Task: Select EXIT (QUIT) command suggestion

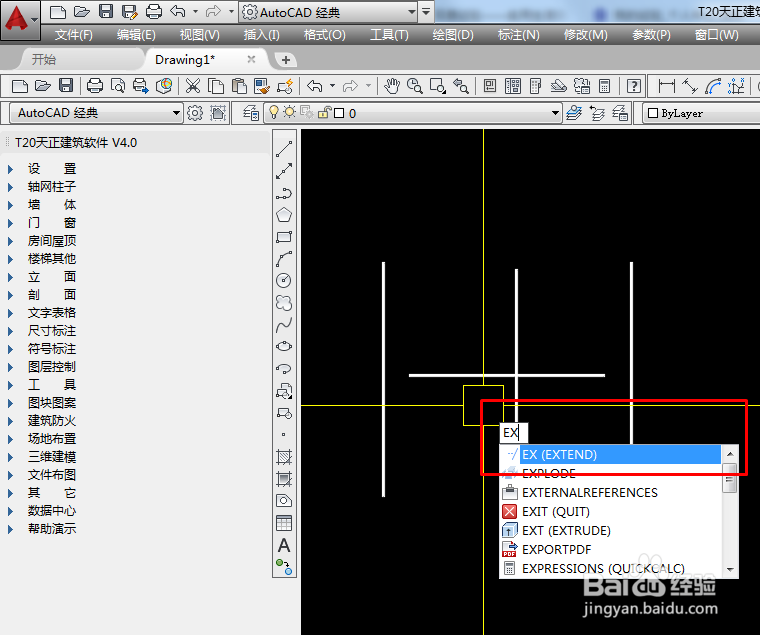Action: (611, 511)
